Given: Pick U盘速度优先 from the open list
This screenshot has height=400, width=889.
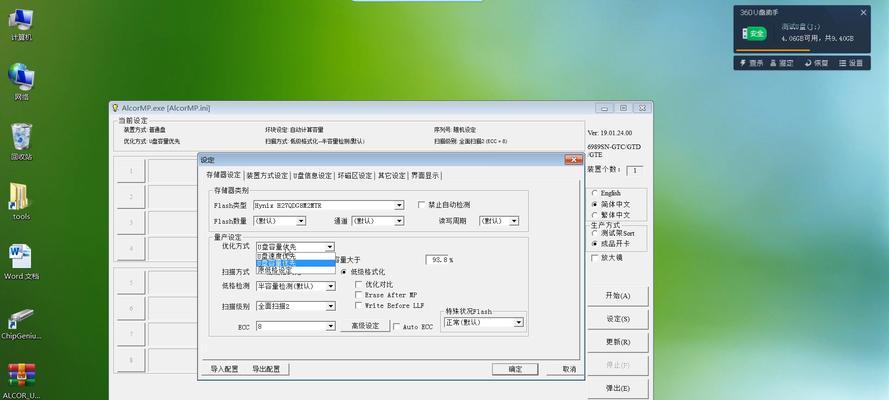Looking at the screenshot, I should pyautogui.click(x=295, y=256).
